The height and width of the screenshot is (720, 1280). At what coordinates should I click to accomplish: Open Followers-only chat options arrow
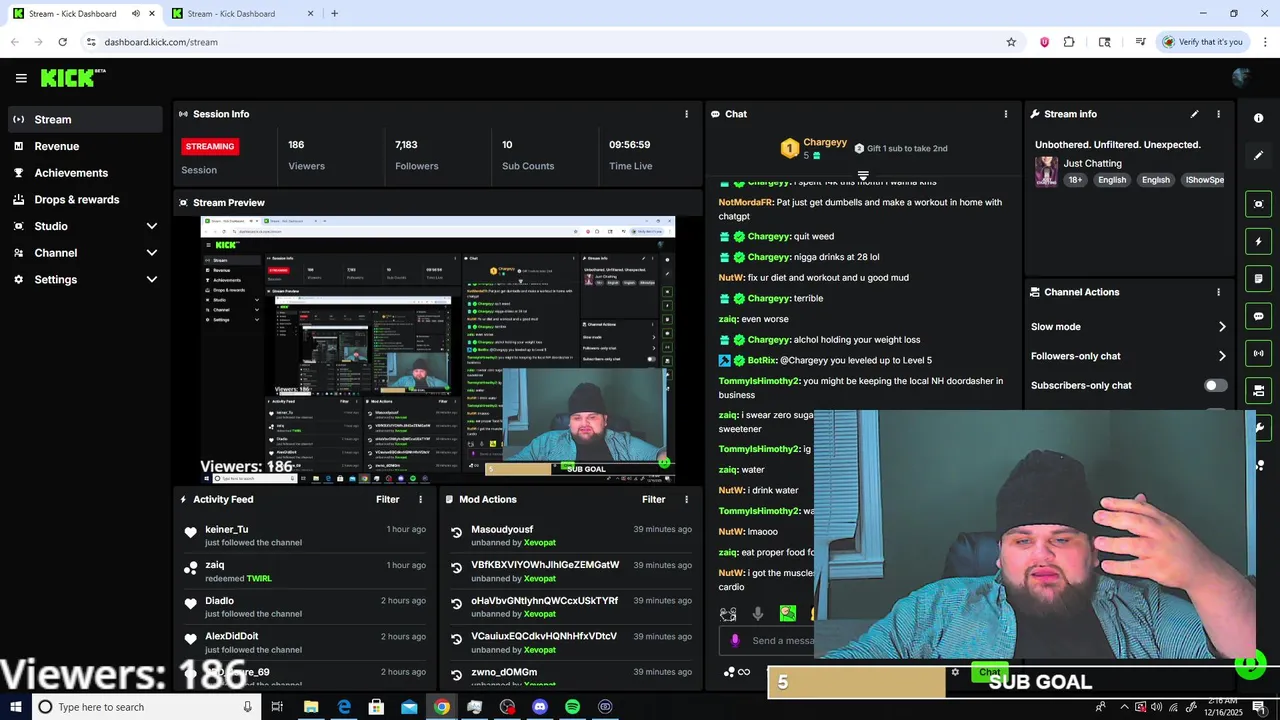point(1222,356)
